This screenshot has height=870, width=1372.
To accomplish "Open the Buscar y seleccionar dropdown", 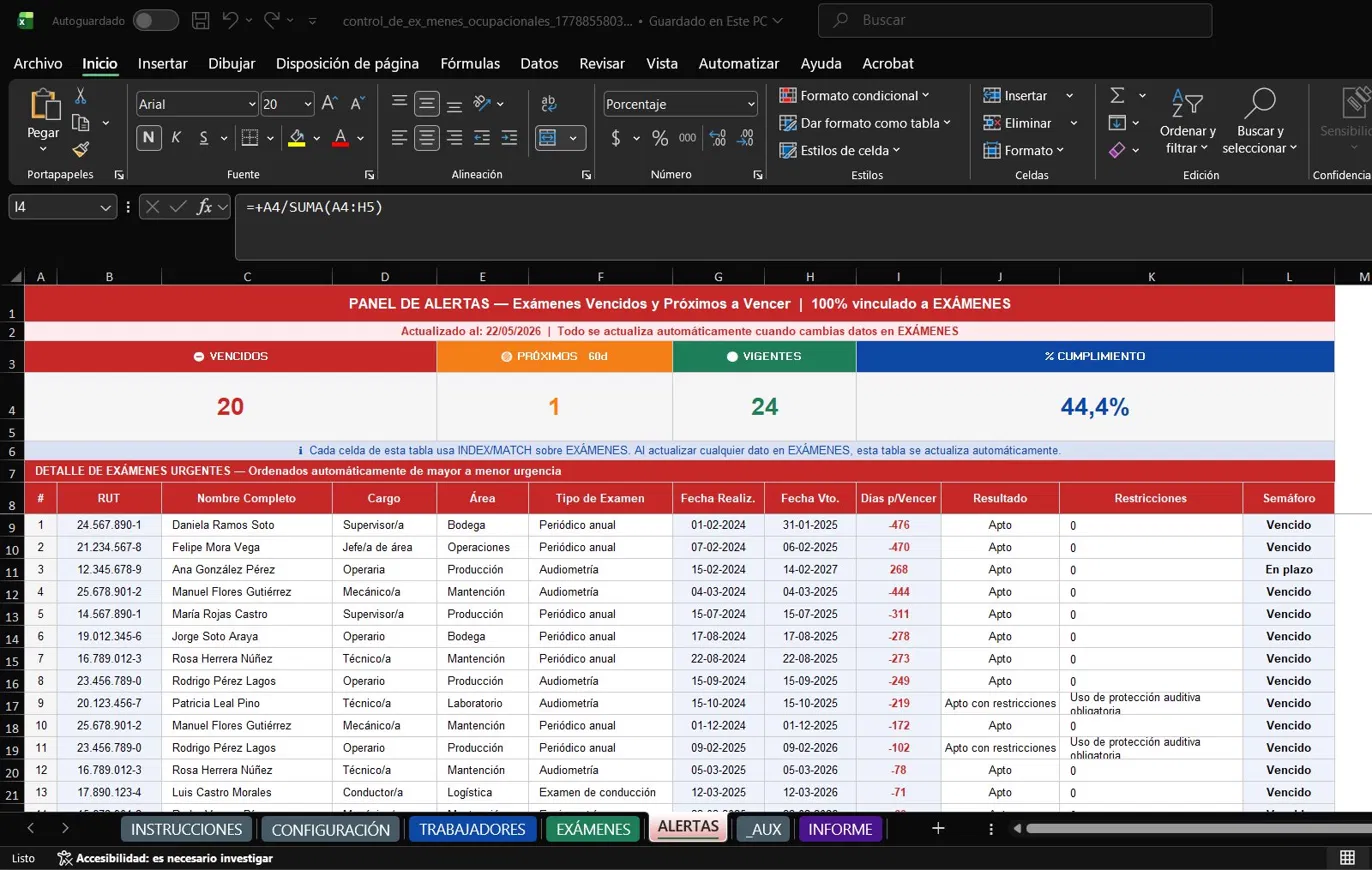I will [1260, 123].
